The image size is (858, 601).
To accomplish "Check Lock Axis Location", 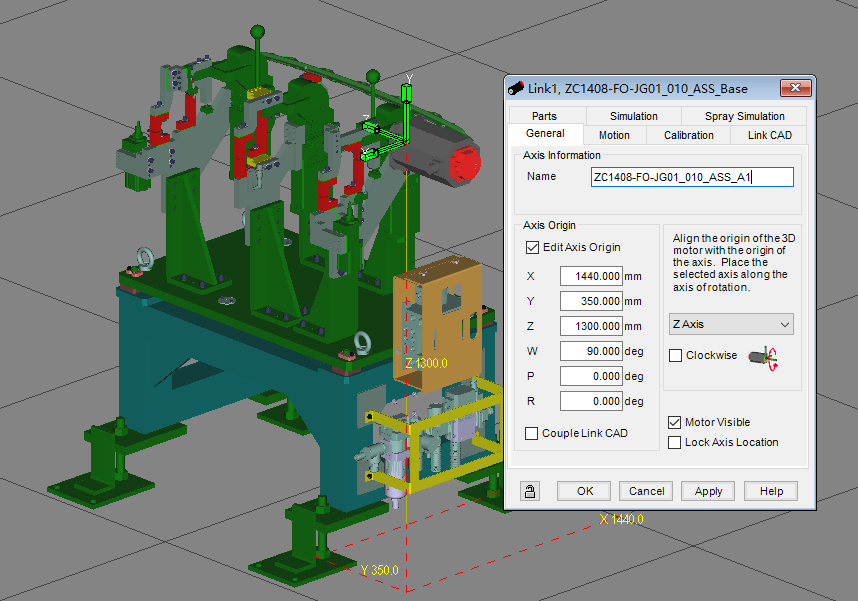I will click(675, 442).
